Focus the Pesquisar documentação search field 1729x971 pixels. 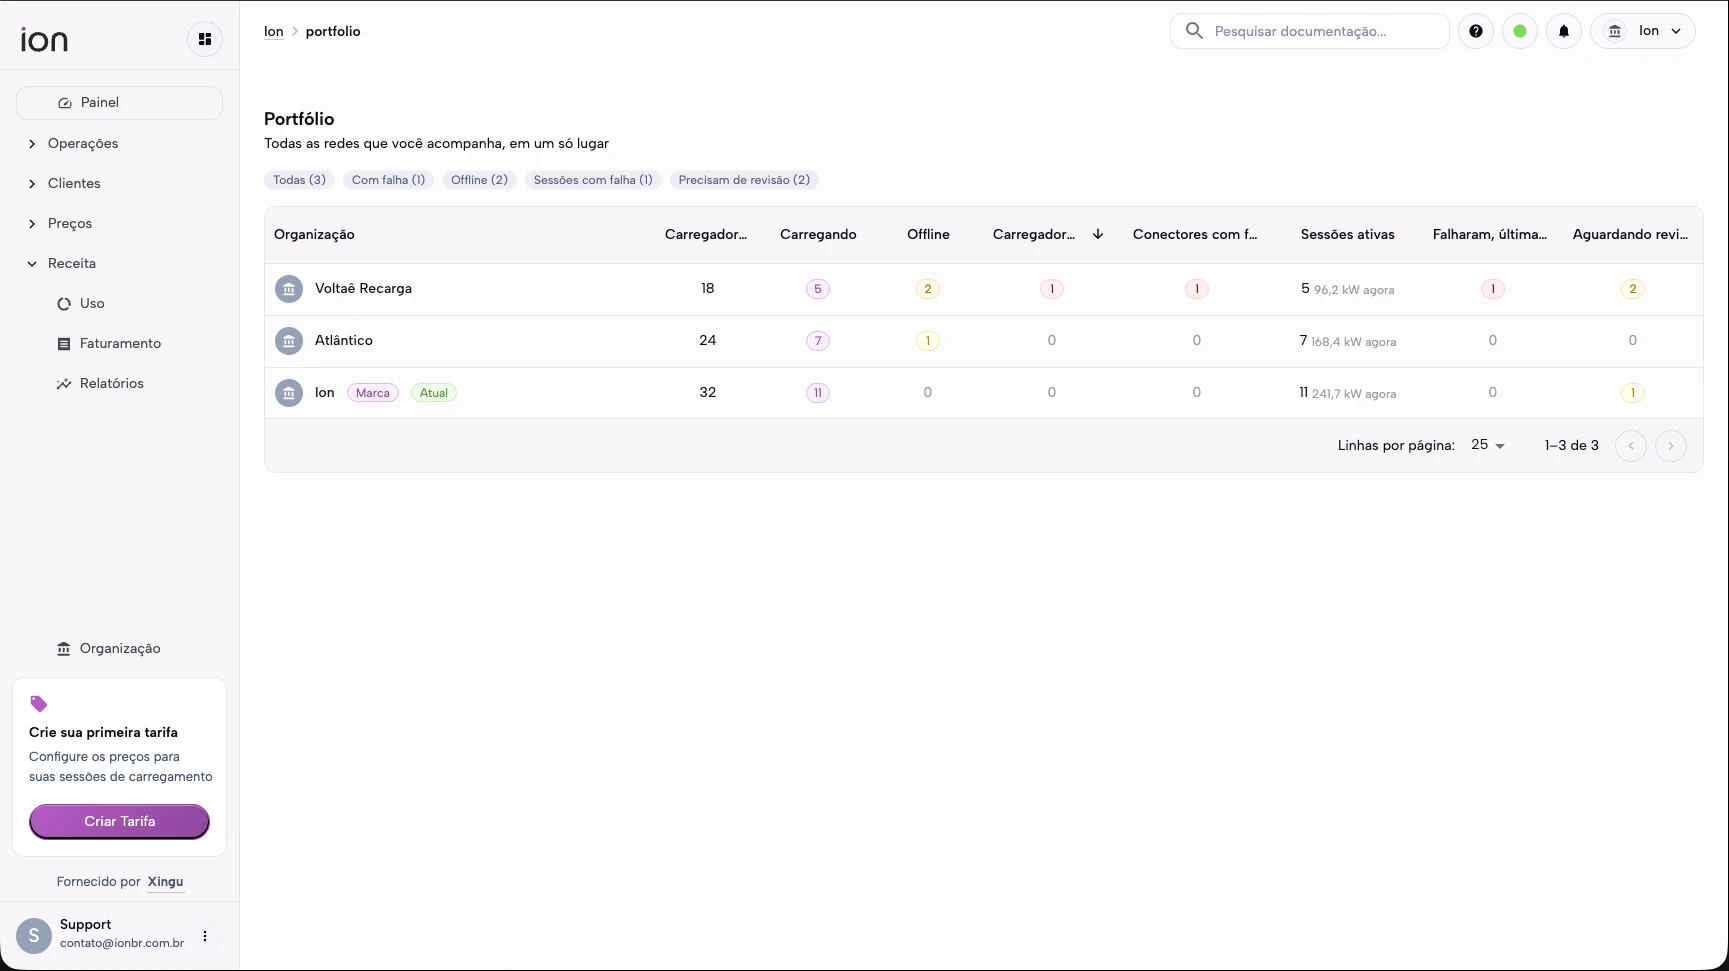click(x=1310, y=31)
